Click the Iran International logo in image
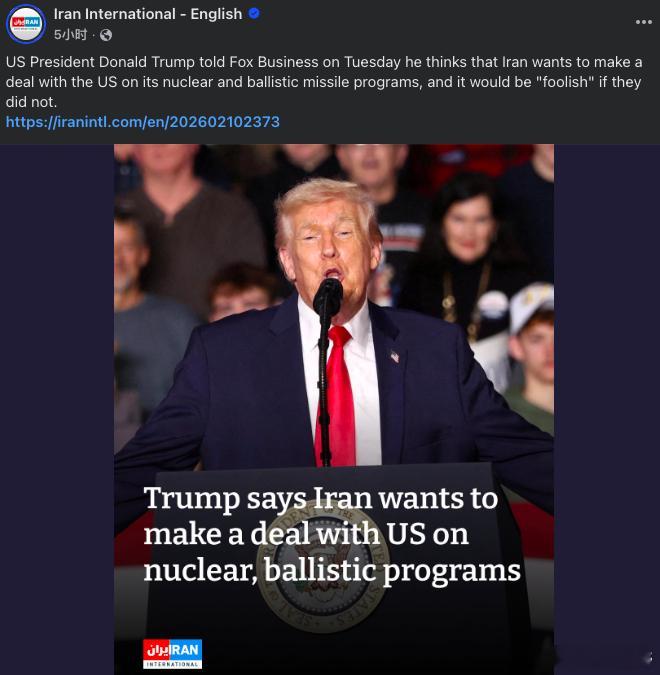 click(172, 653)
